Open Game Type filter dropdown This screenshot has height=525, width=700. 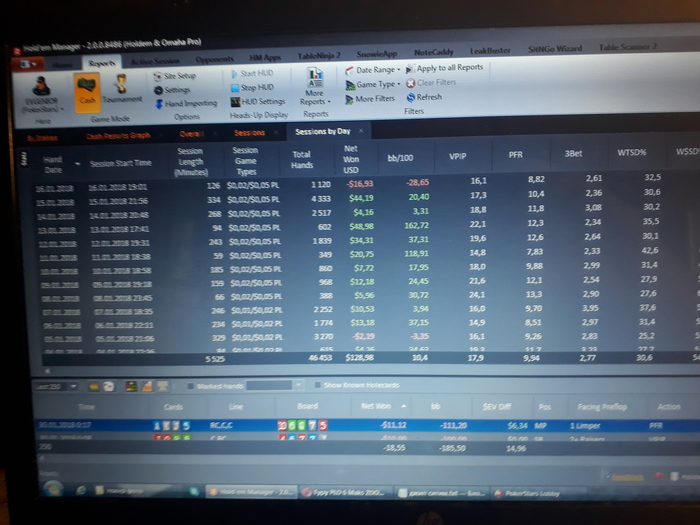point(373,84)
